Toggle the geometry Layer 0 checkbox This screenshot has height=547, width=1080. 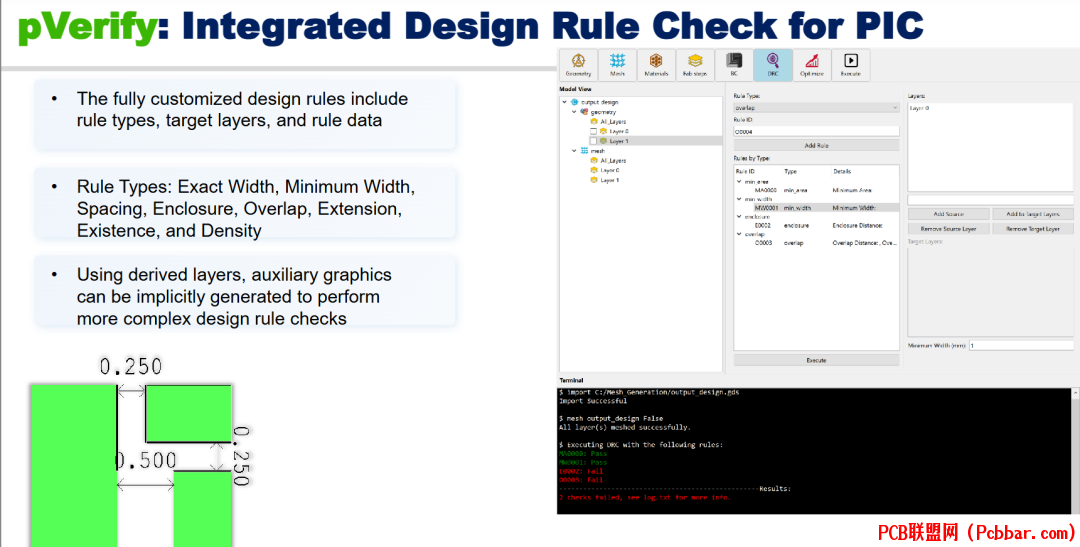pos(593,131)
